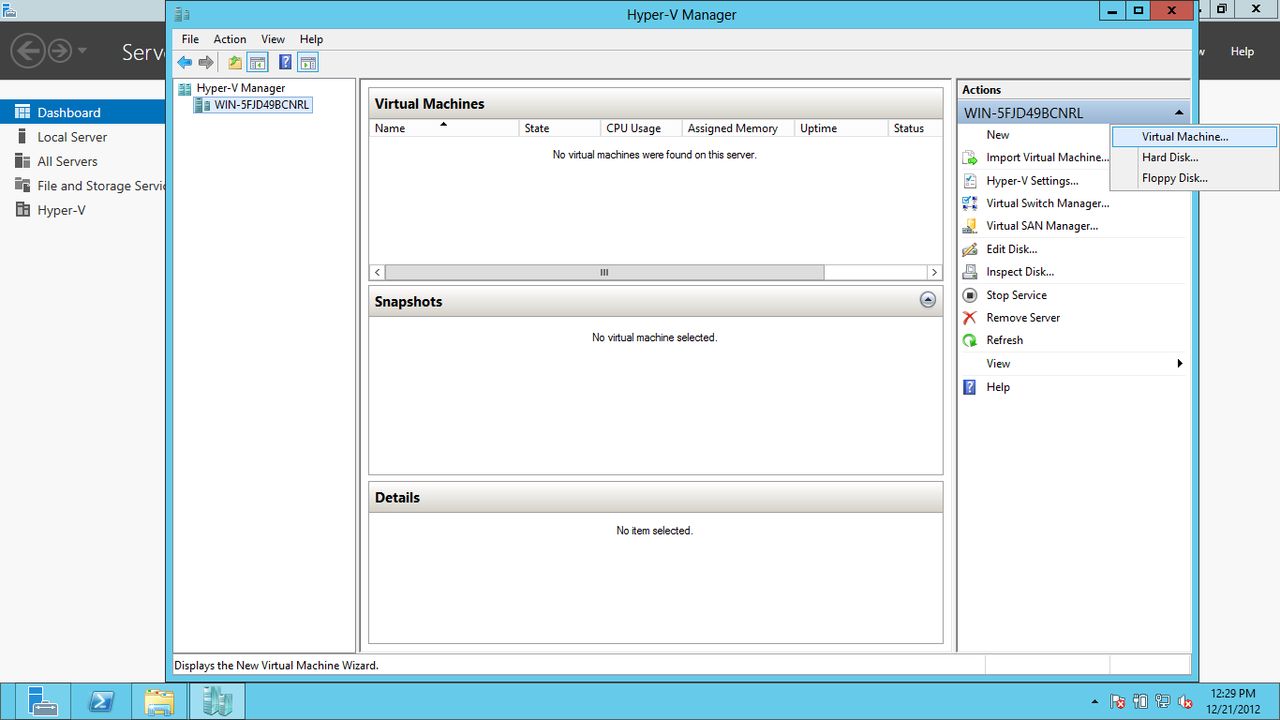Sort by State column header
The image size is (1280, 720).
(560, 128)
